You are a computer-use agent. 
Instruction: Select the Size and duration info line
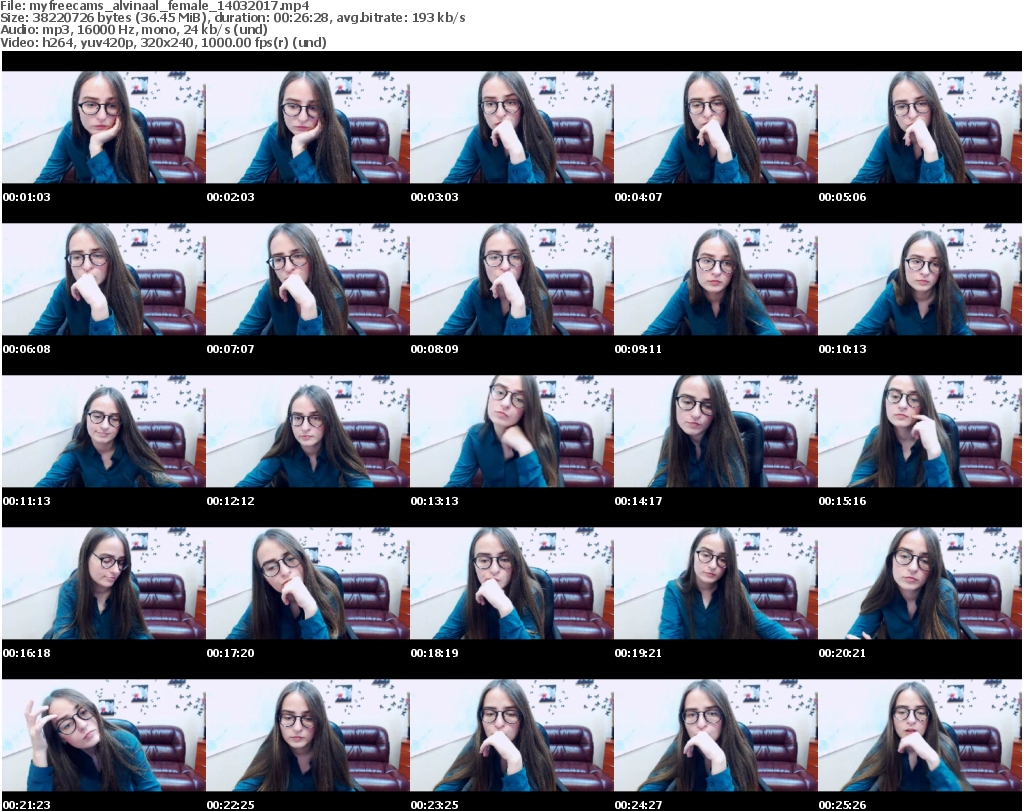coord(232,18)
